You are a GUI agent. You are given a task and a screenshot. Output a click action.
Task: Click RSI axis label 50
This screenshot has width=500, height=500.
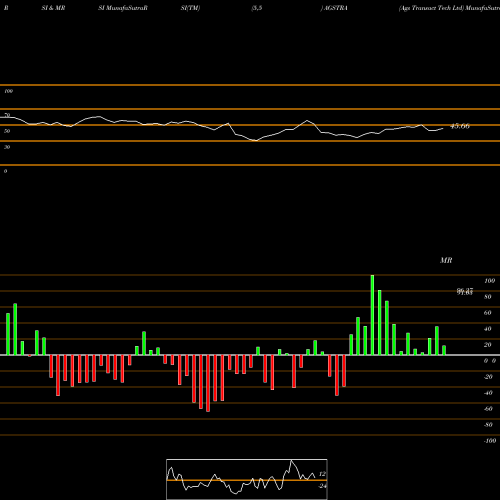coord(7,131)
